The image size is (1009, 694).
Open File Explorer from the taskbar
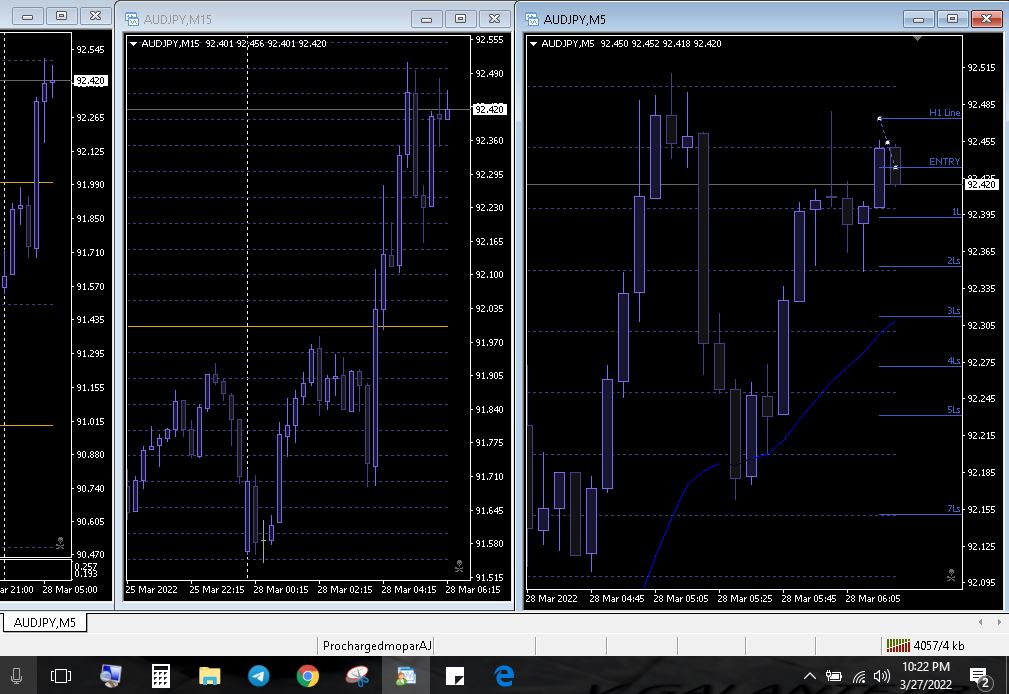click(x=210, y=676)
